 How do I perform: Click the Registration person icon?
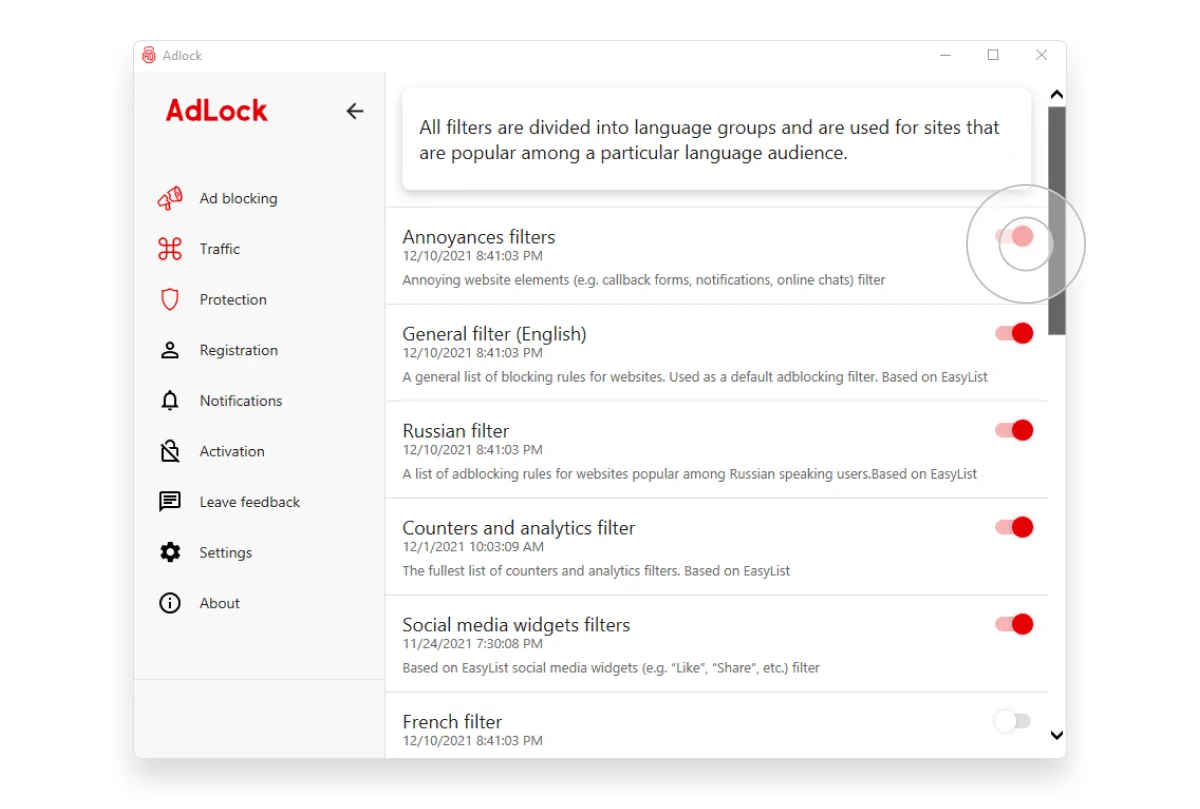tap(170, 350)
